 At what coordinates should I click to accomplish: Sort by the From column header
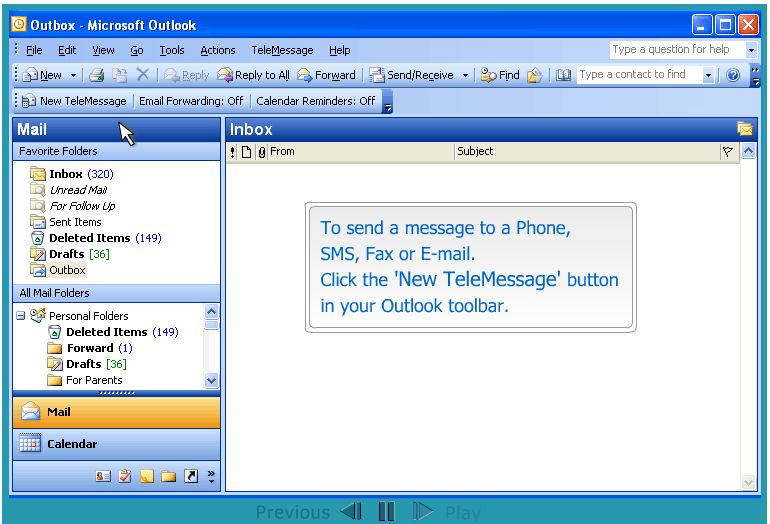pyautogui.click(x=361, y=152)
